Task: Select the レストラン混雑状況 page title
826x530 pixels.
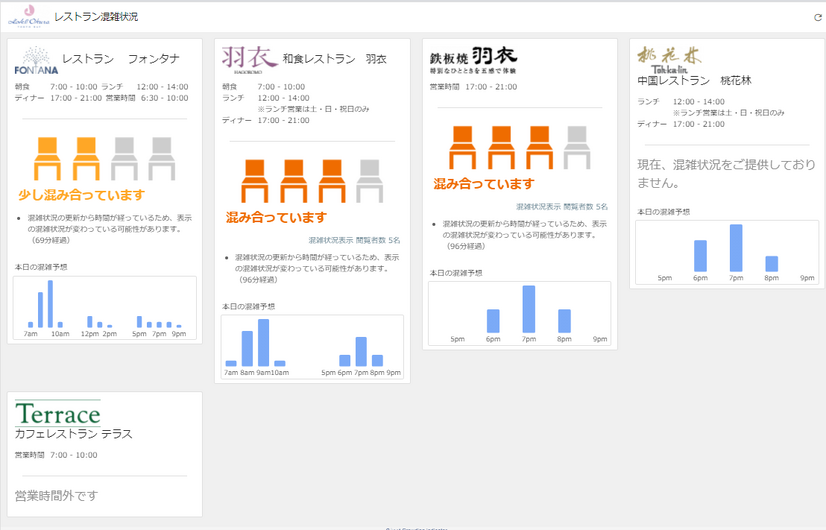Action: click(x=103, y=17)
